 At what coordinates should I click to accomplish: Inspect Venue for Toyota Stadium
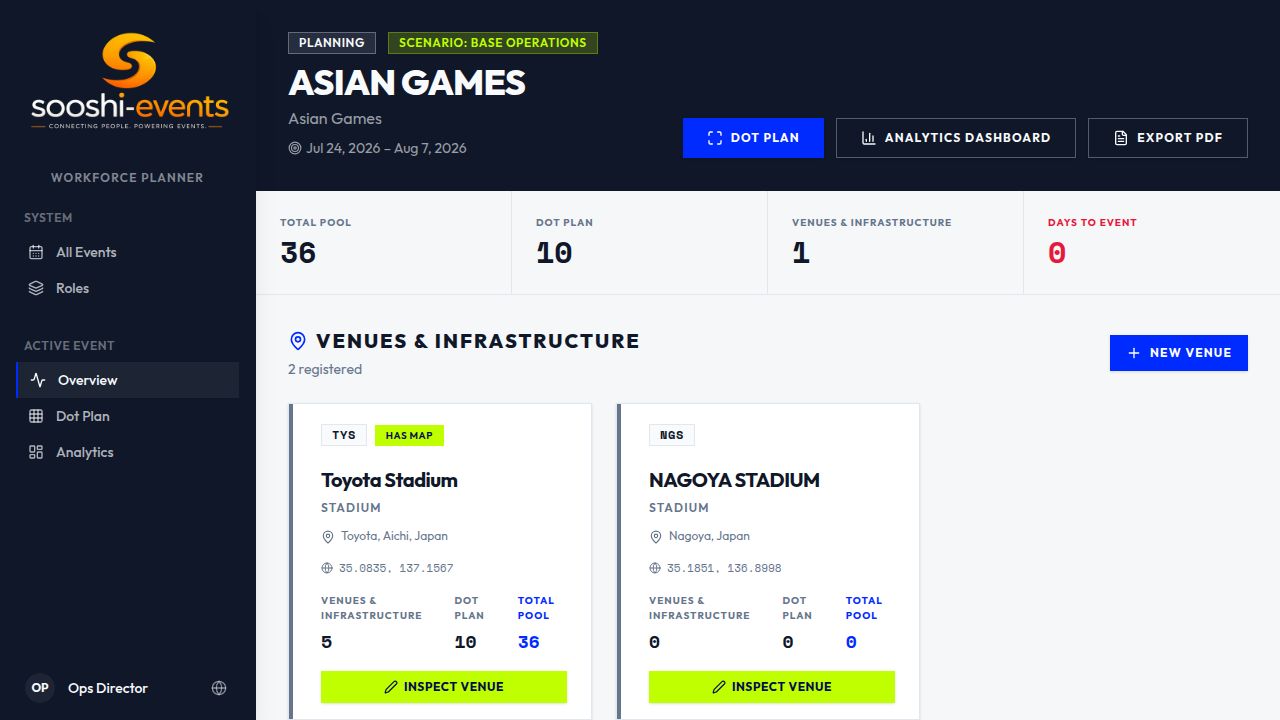(444, 687)
